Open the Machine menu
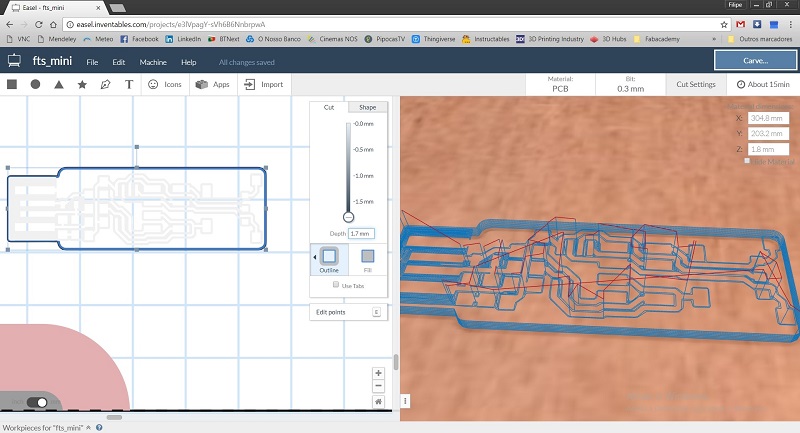 click(153, 62)
